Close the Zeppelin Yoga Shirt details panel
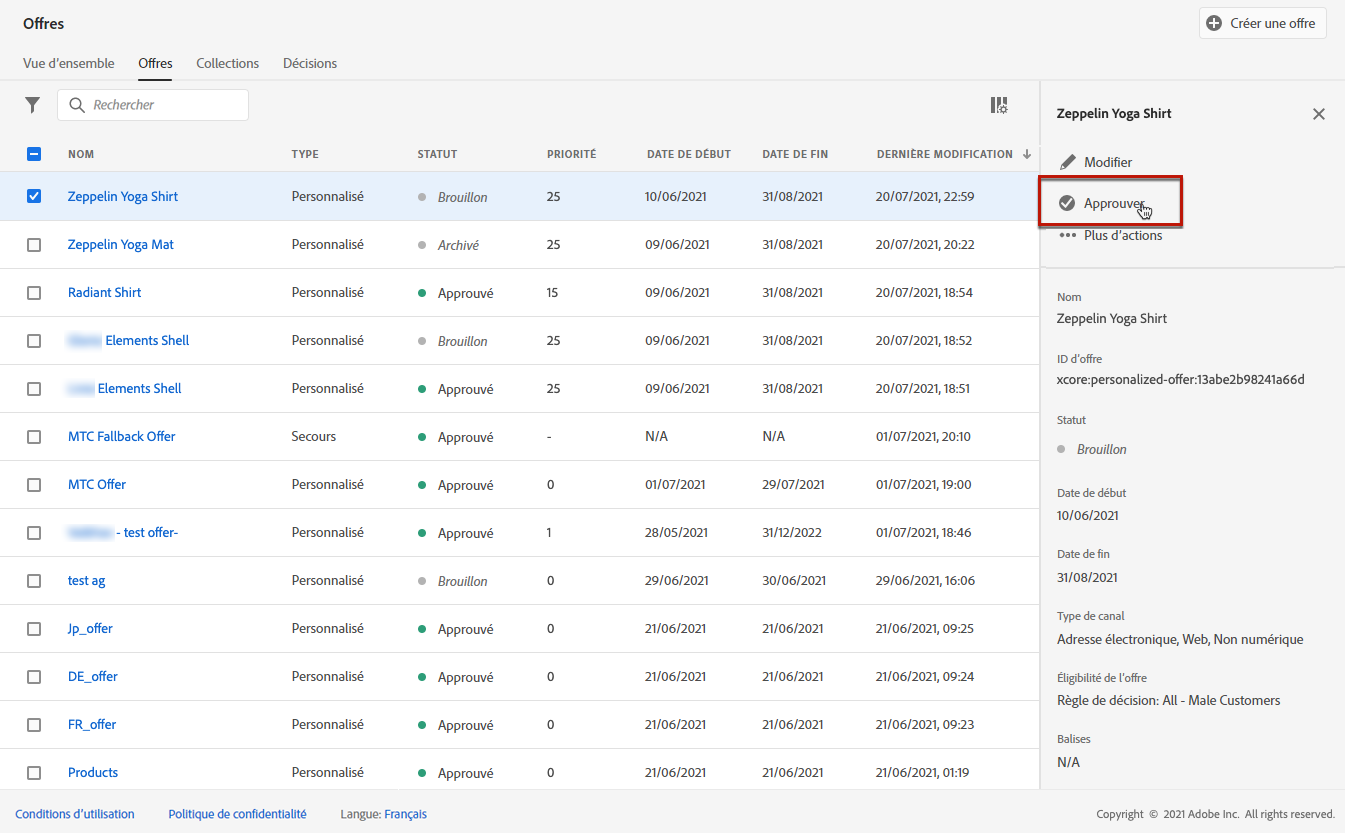Image resolution: width=1345 pixels, height=833 pixels. point(1318,114)
